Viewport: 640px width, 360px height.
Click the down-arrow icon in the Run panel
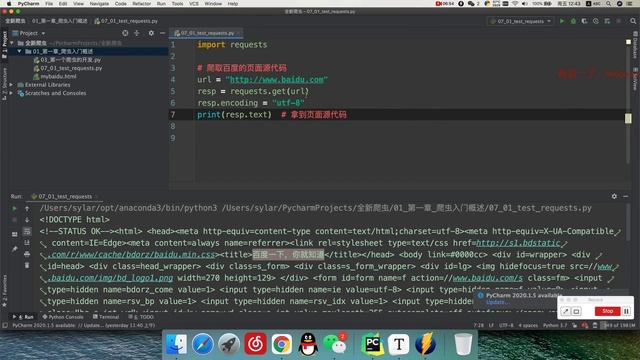[27, 220]
